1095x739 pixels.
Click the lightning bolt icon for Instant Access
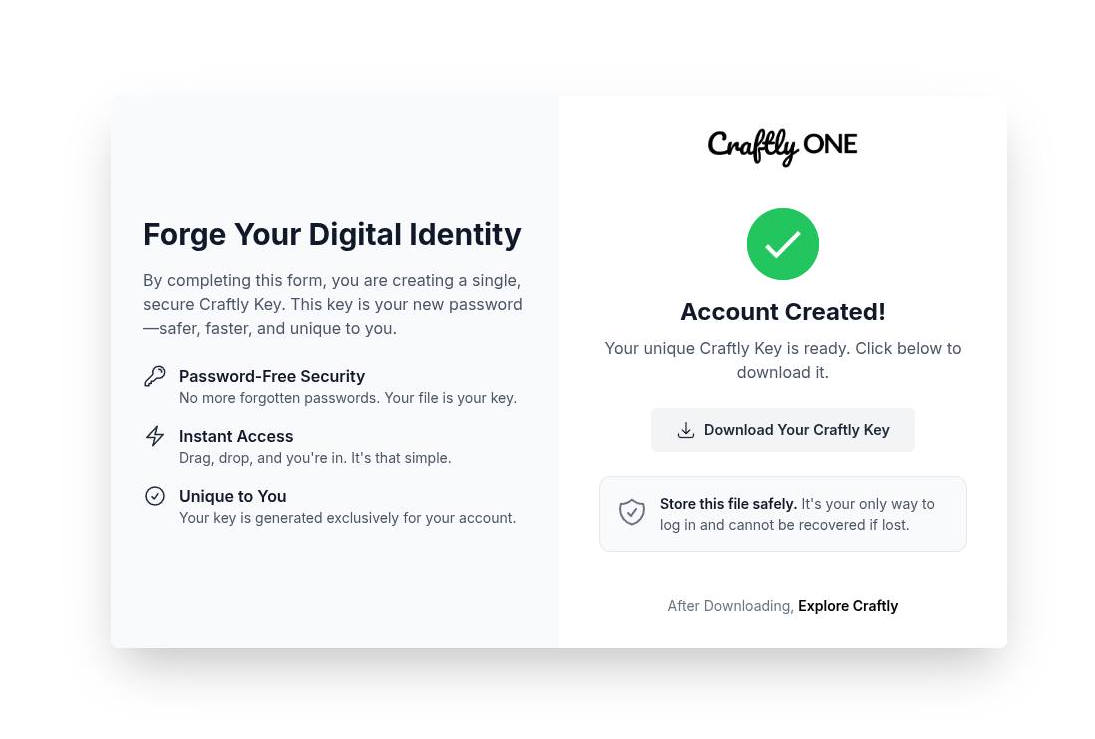(x=154, y=436)
